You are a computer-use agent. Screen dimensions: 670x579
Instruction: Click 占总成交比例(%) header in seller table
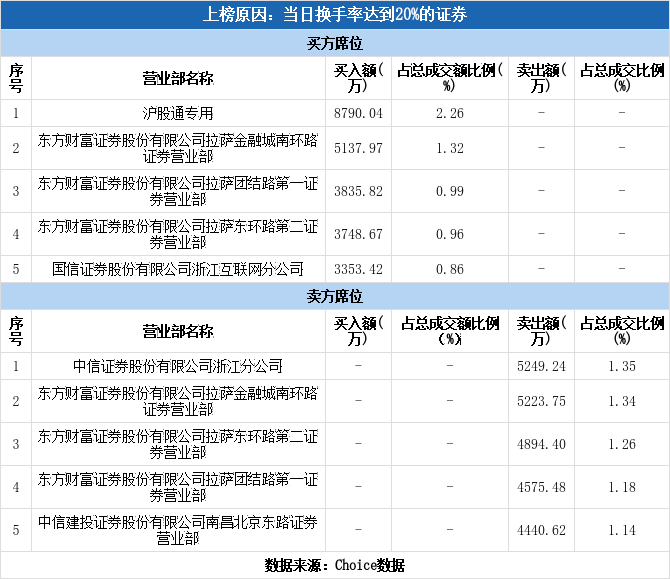tap(622, 331)
